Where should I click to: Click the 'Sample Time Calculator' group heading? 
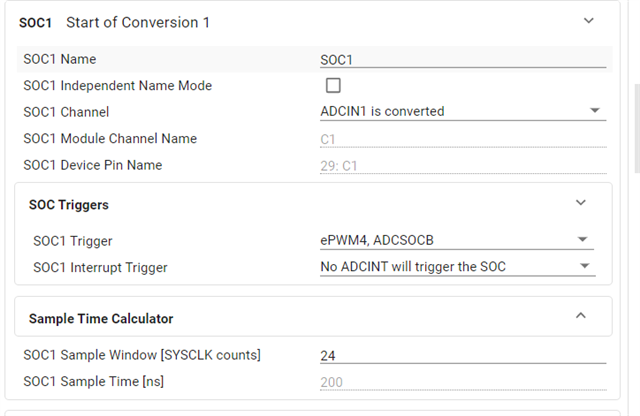coord(101,318)
